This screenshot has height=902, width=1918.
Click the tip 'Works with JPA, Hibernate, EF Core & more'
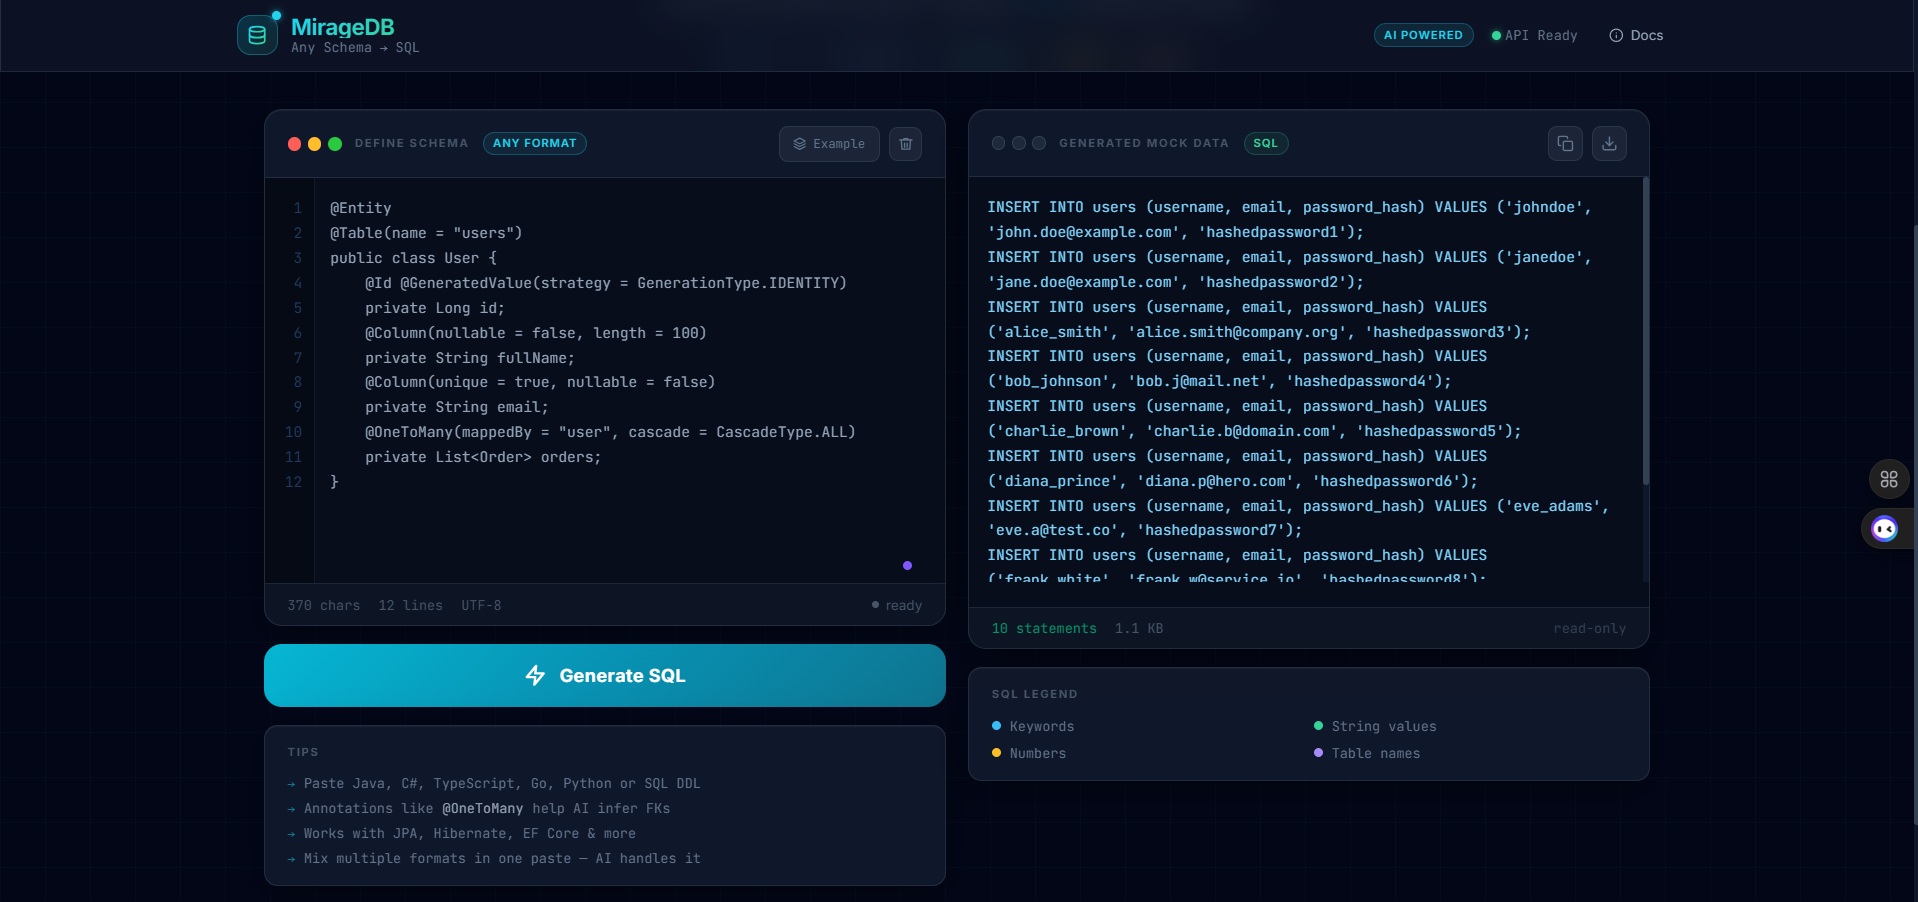[x=470, y=833]
